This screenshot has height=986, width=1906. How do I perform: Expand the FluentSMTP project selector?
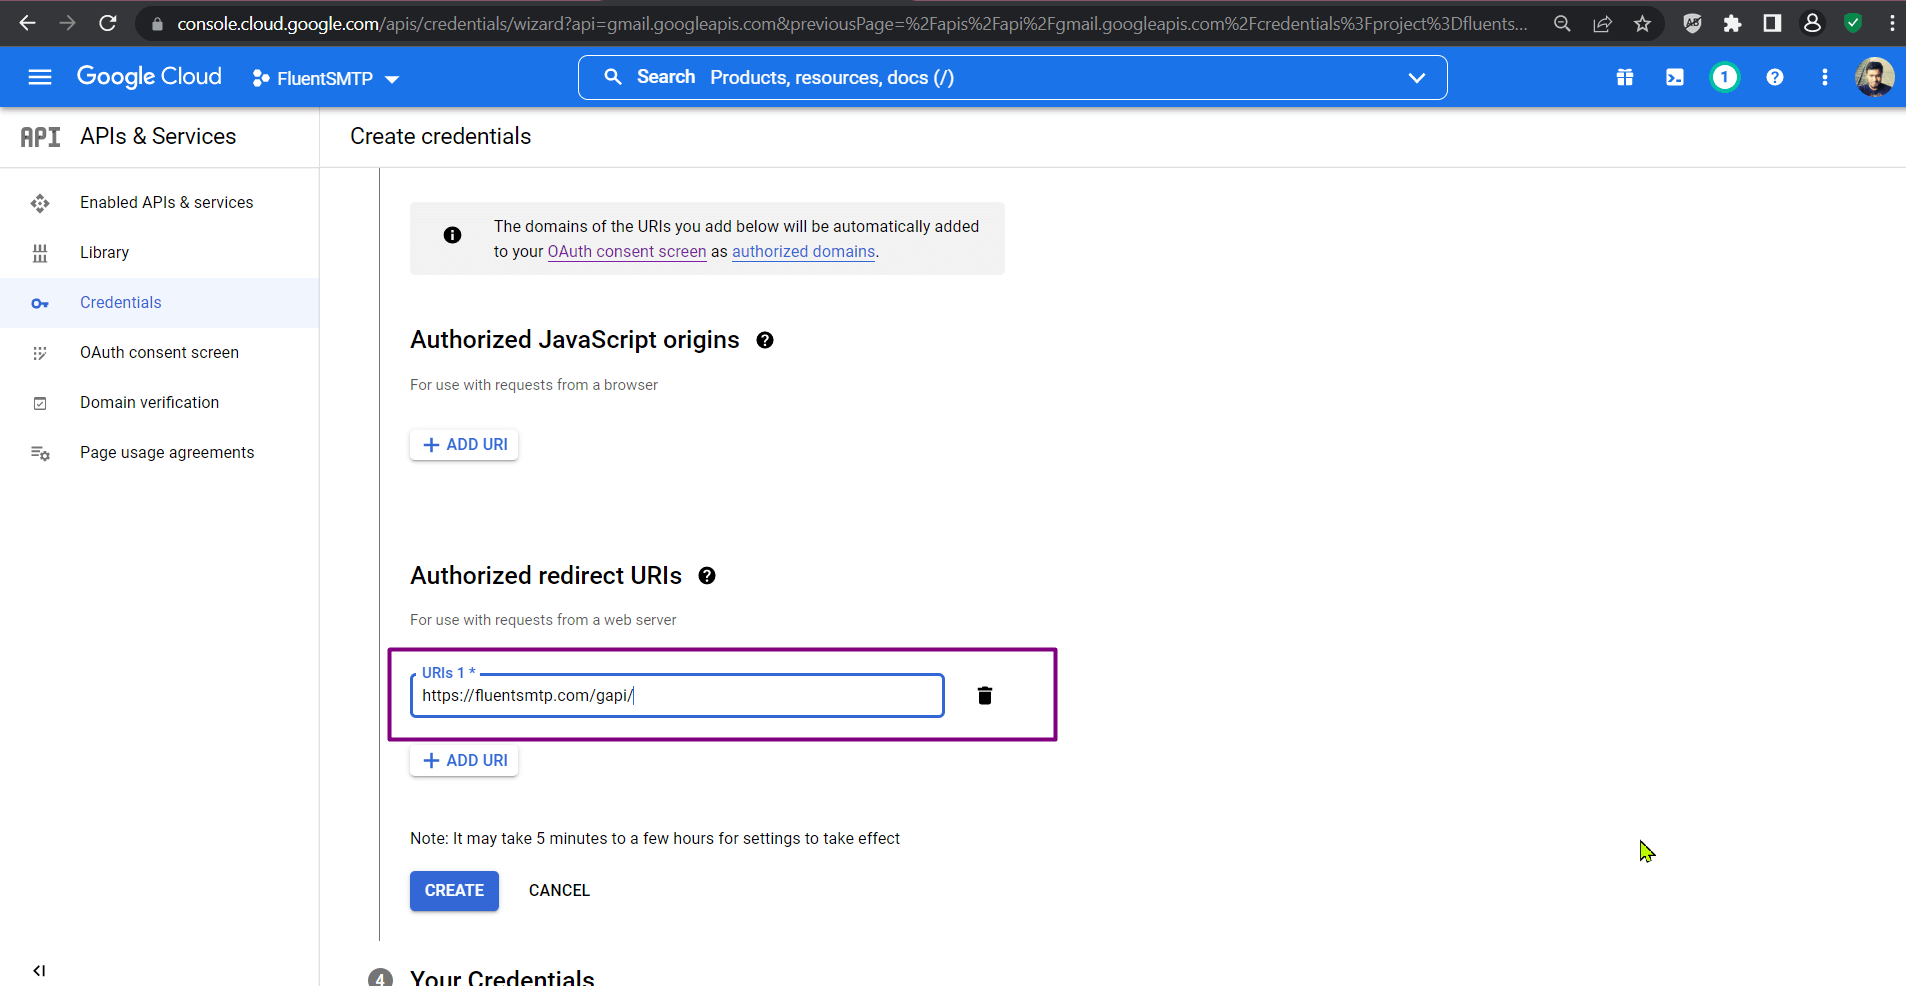[326, 78]
